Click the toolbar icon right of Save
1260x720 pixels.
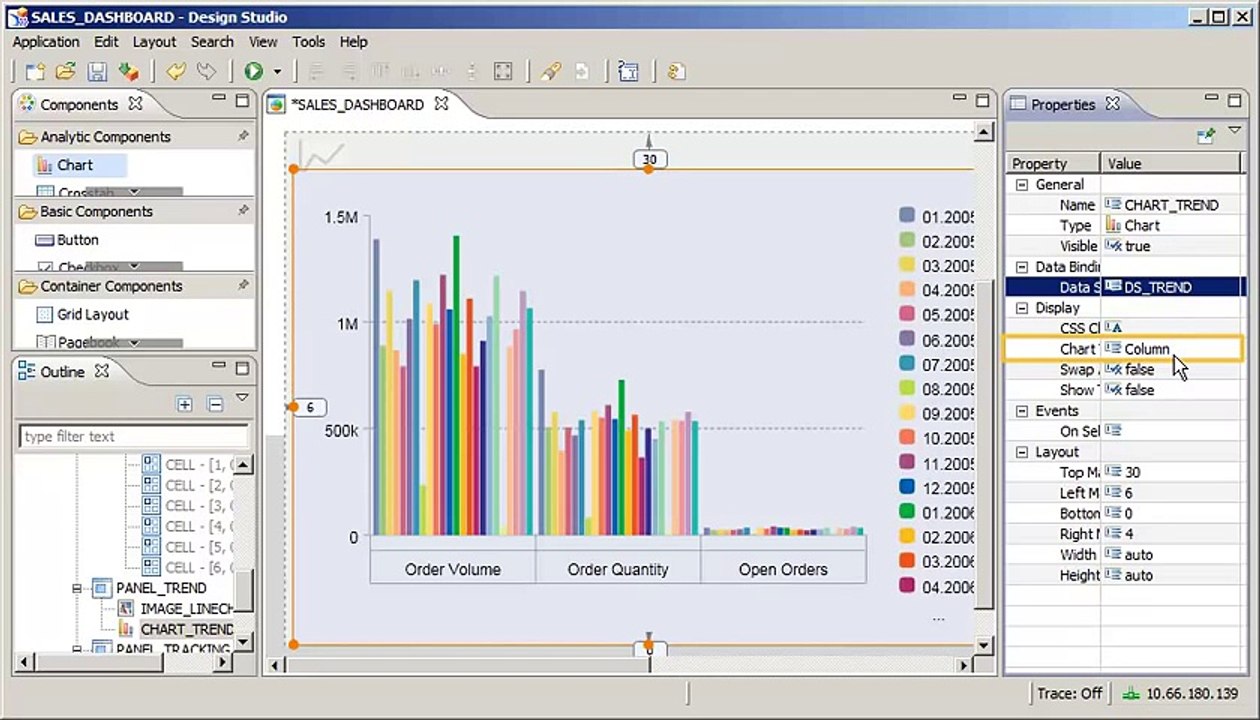(x=128, y=71)
